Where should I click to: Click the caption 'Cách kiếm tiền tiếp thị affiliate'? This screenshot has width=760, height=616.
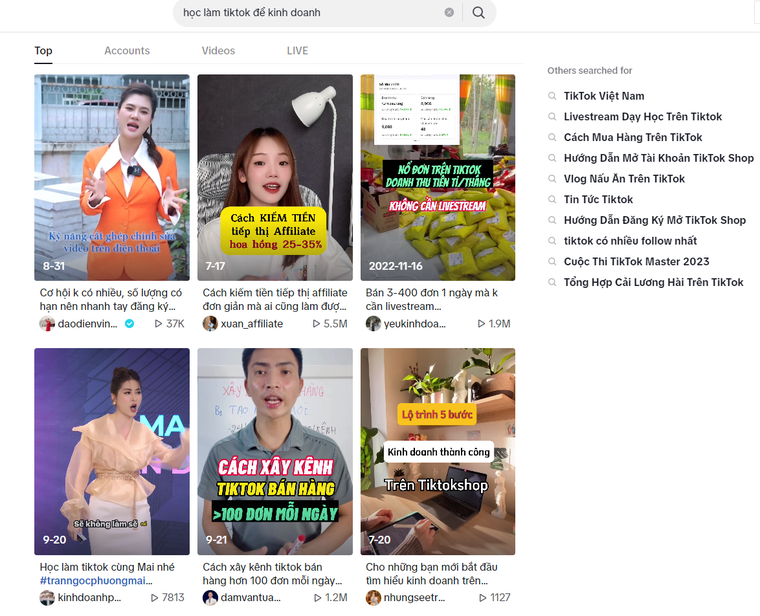tap(275, 293)
